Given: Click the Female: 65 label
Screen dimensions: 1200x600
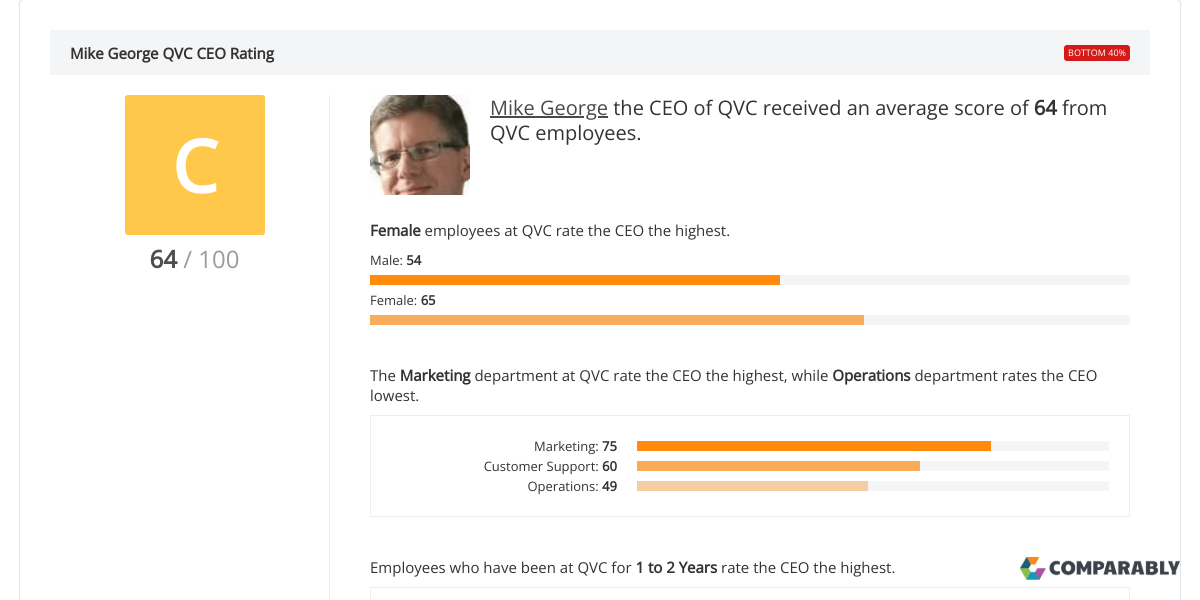Looking at the screenshot, I should (403, 300).
